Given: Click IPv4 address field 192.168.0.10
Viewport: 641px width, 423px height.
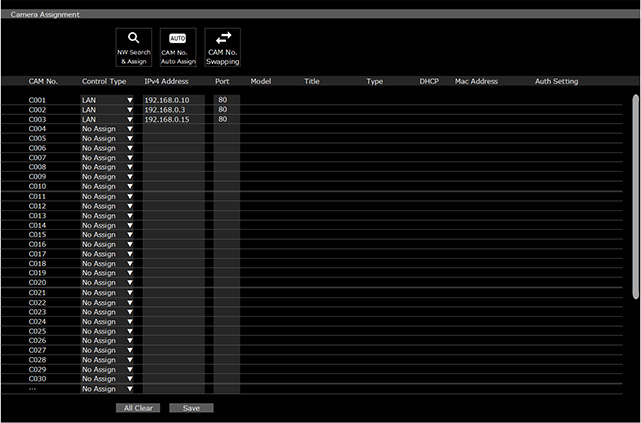Looking at the screenshot, I should pyautogui.click(x=174, y=100).
